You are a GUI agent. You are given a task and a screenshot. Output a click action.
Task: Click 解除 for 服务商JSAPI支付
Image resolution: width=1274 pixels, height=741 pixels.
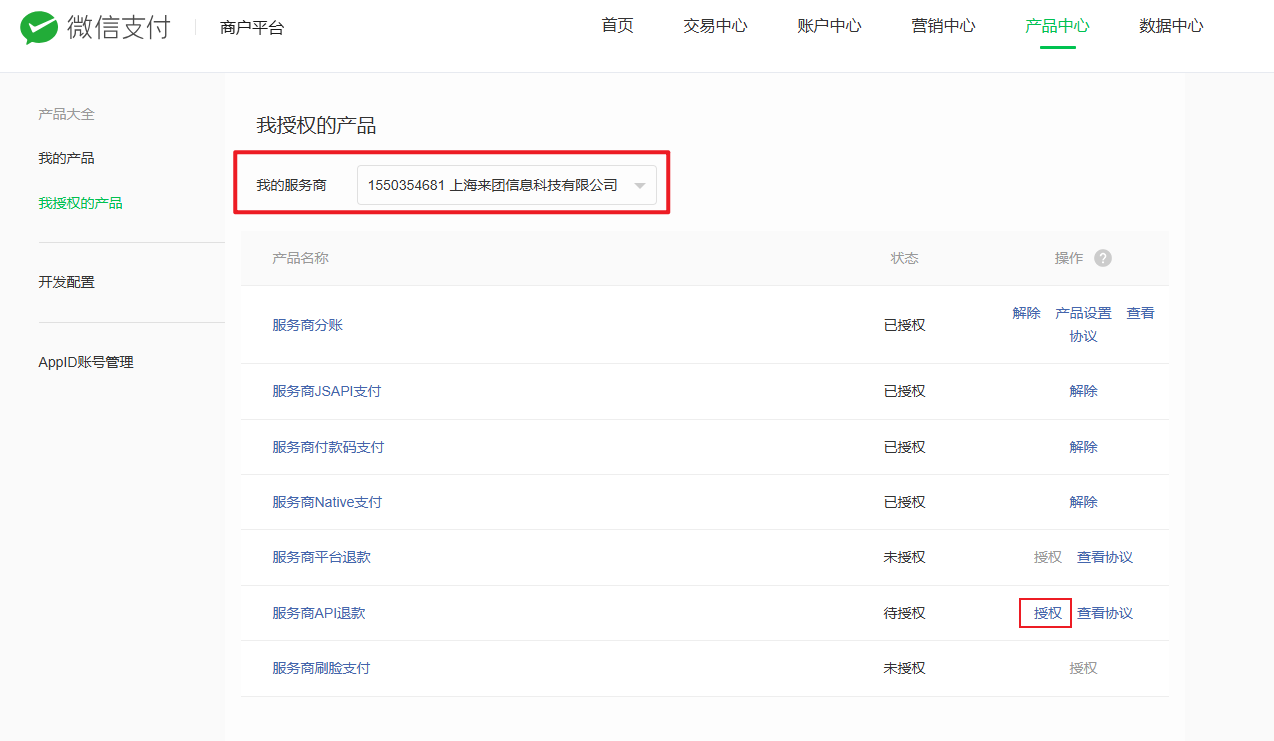(1083, 391)
